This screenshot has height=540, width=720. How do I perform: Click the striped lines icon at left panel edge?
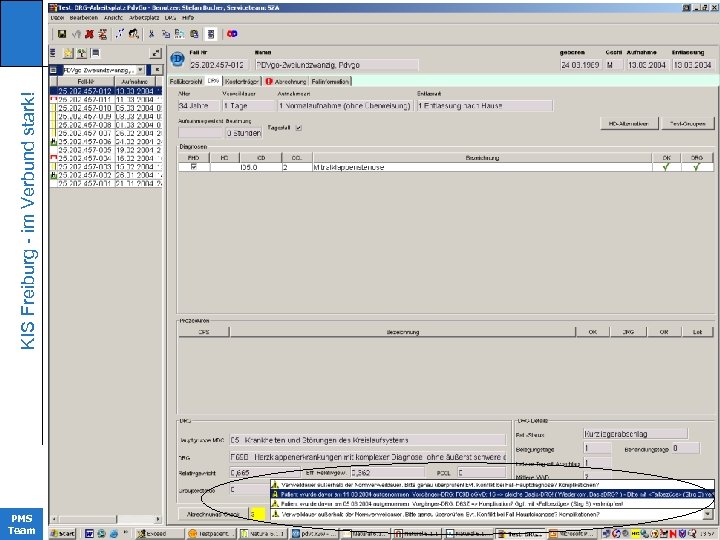point(53,53)
